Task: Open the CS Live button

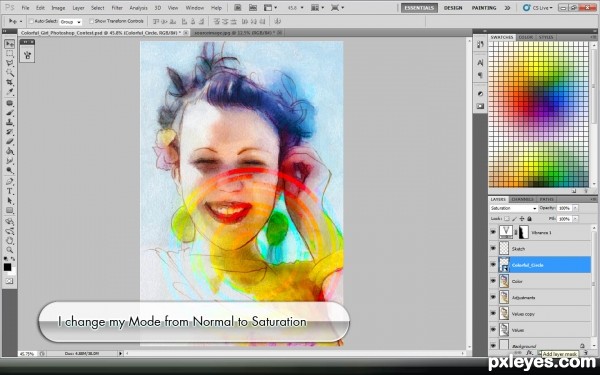Action: [x=538, y=8]
